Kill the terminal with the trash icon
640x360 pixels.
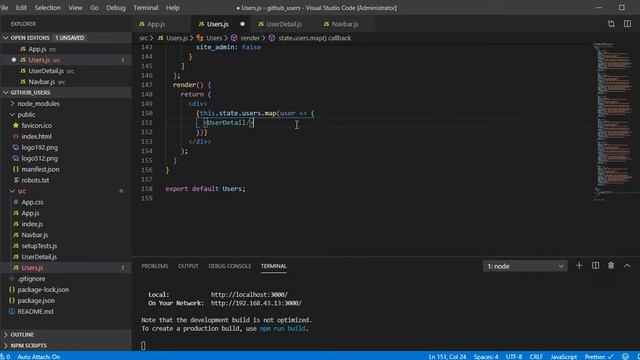(611, 266)
